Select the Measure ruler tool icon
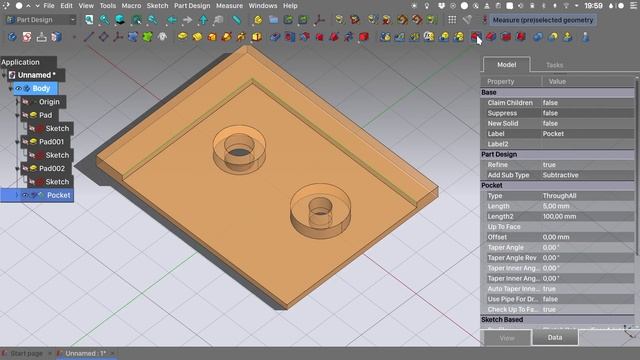Screen dimensions: 640x360 pyautogui.click(x=236, y=20)
